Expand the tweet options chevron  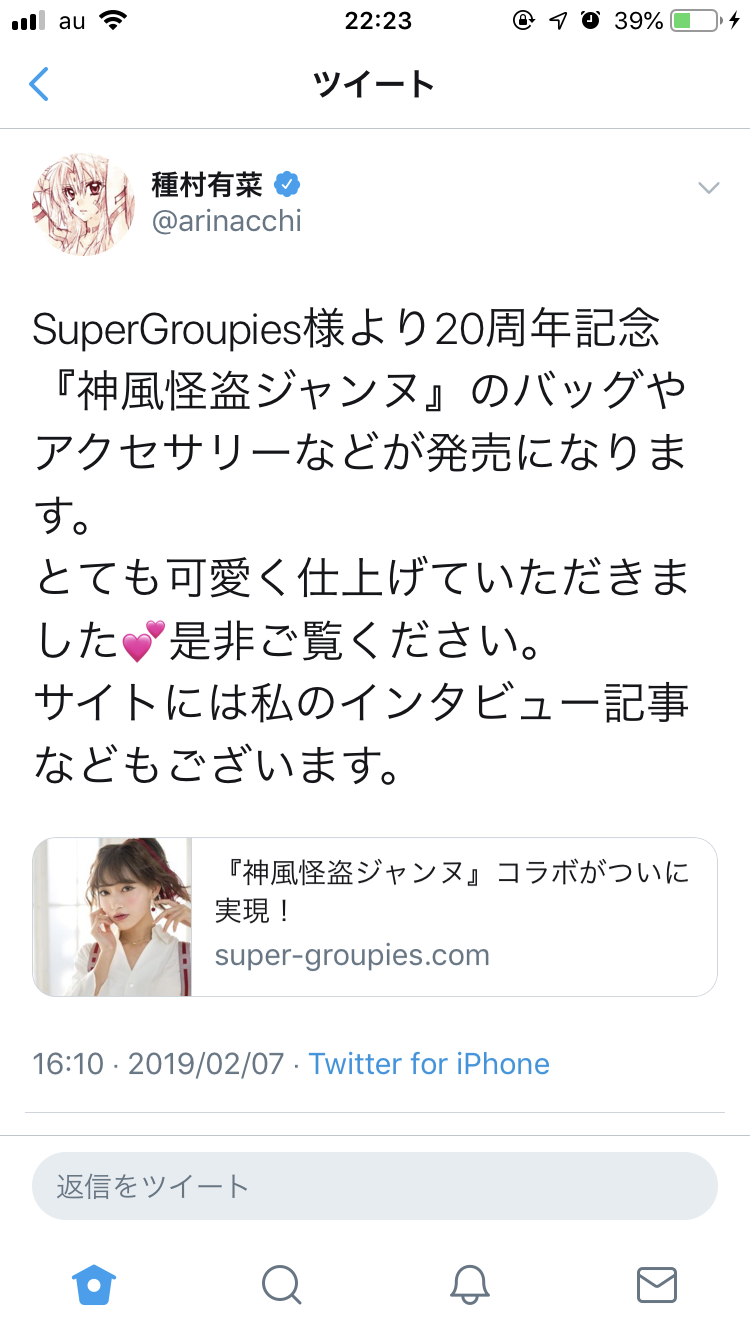click(709, 187)
